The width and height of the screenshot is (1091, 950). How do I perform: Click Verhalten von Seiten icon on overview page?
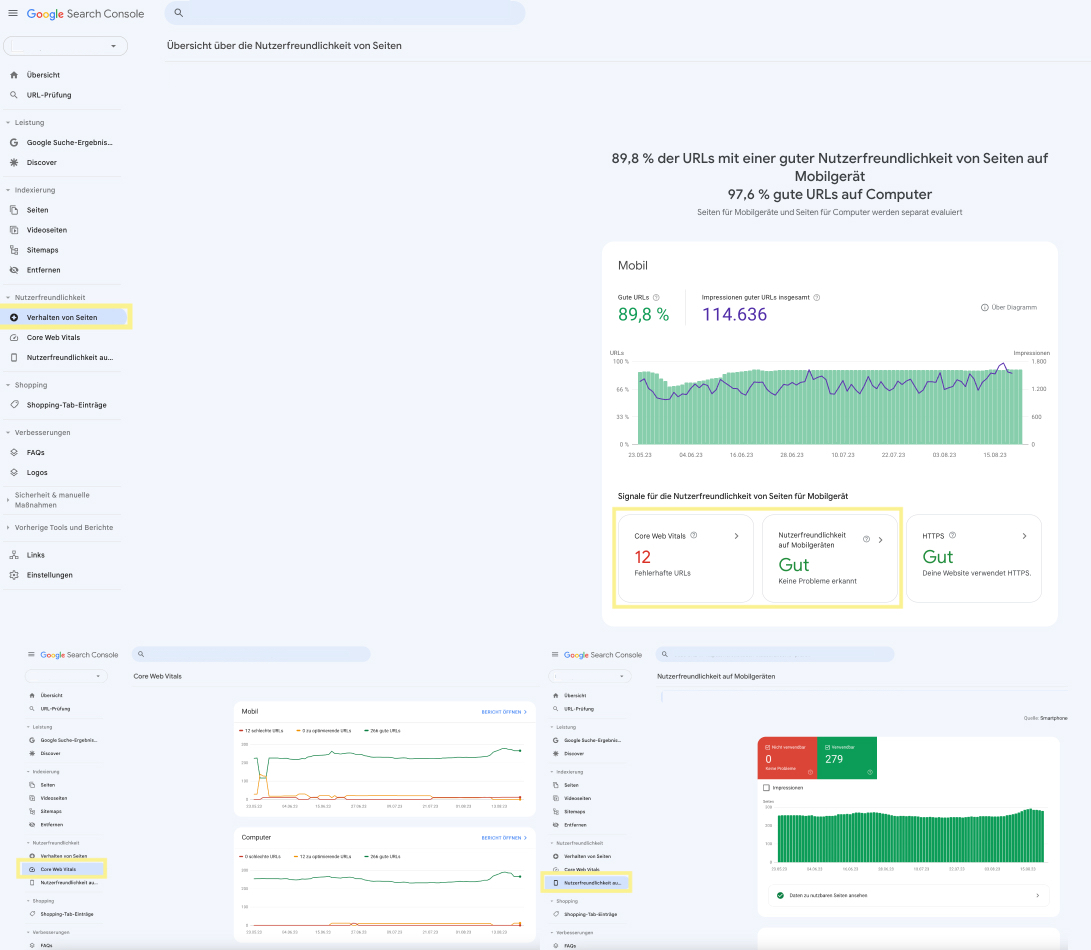click(x=14, y=317)
